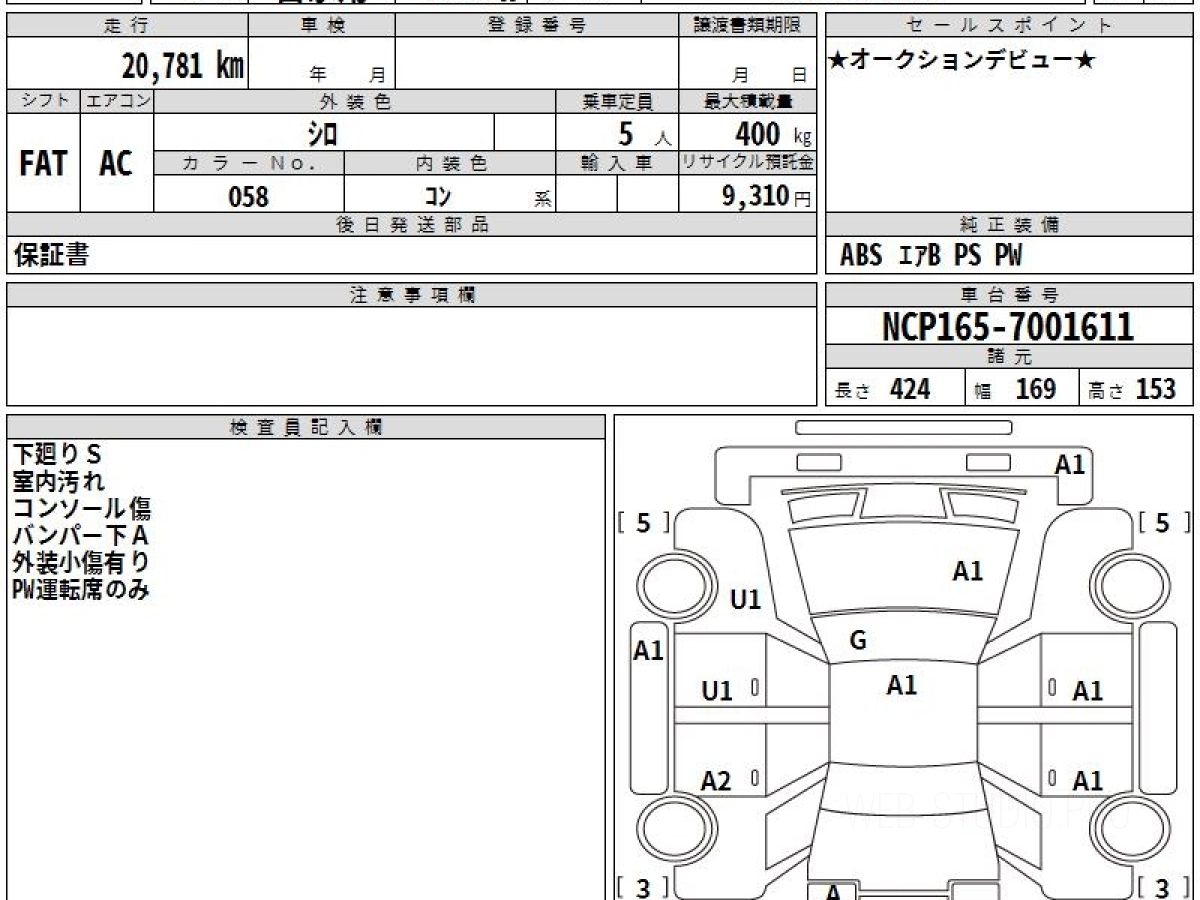Screen dimensions: 1200x900
Task: Click the length value 長さ 424
Action: [x=883, y=389]
